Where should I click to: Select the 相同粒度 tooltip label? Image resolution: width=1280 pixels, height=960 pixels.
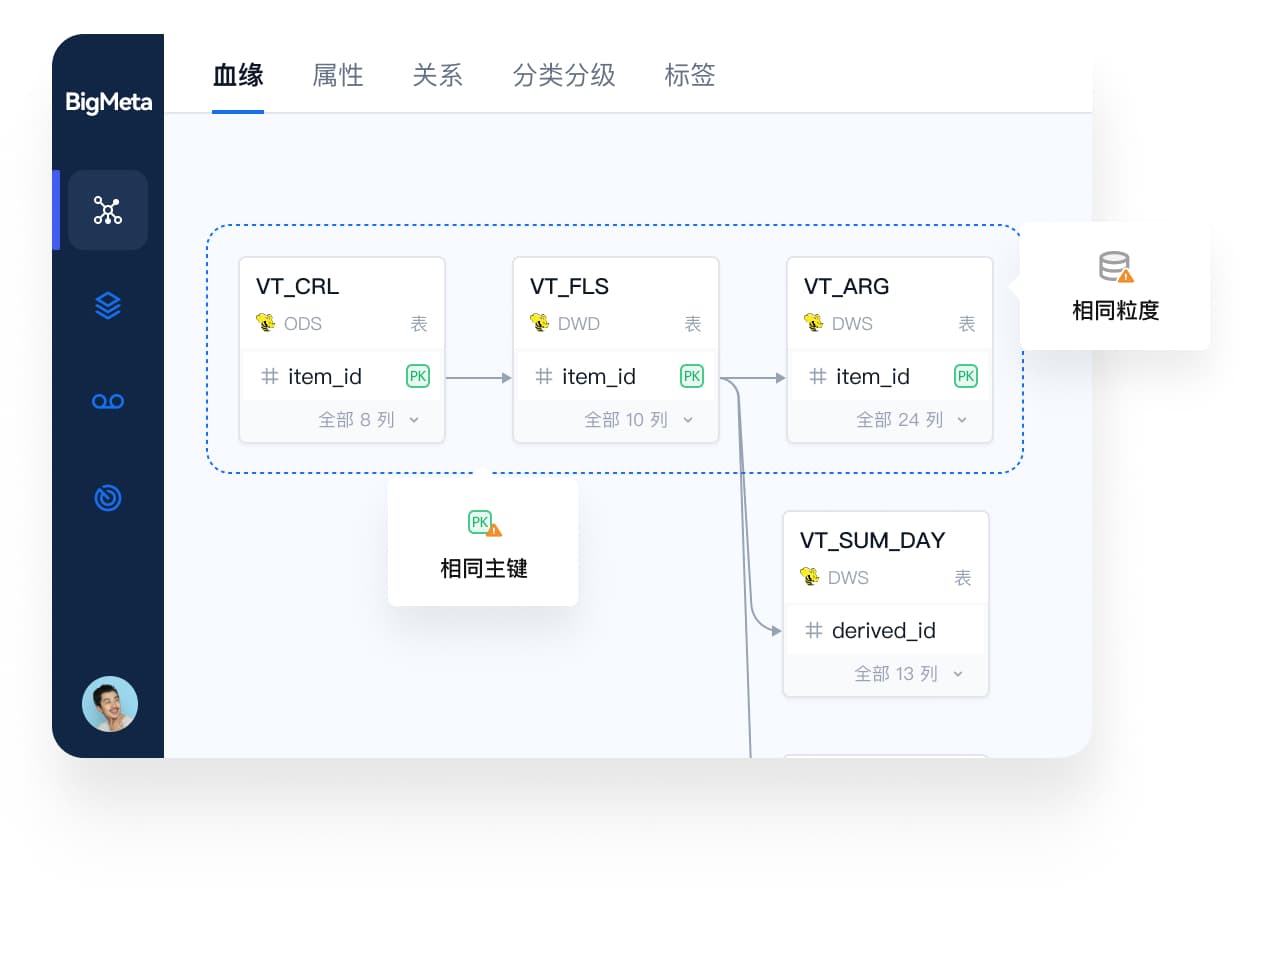coord(1116,310)
